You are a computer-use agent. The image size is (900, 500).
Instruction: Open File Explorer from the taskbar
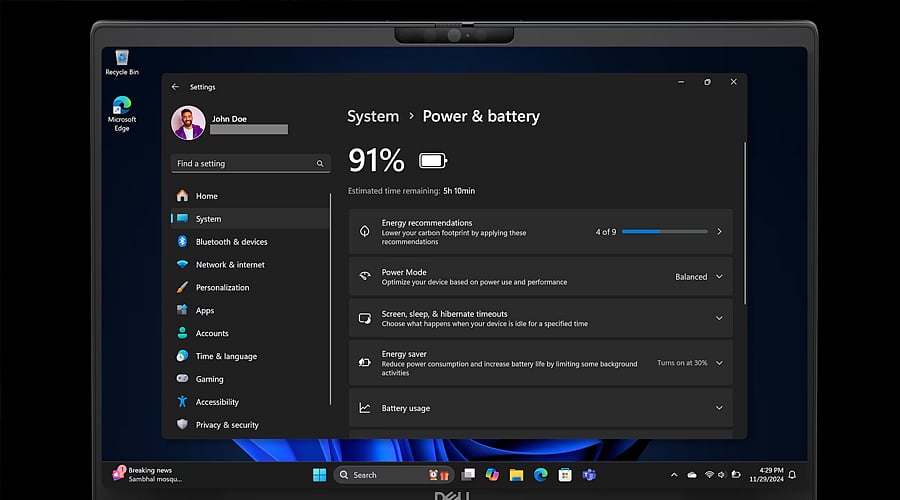(x=516, y=475)
